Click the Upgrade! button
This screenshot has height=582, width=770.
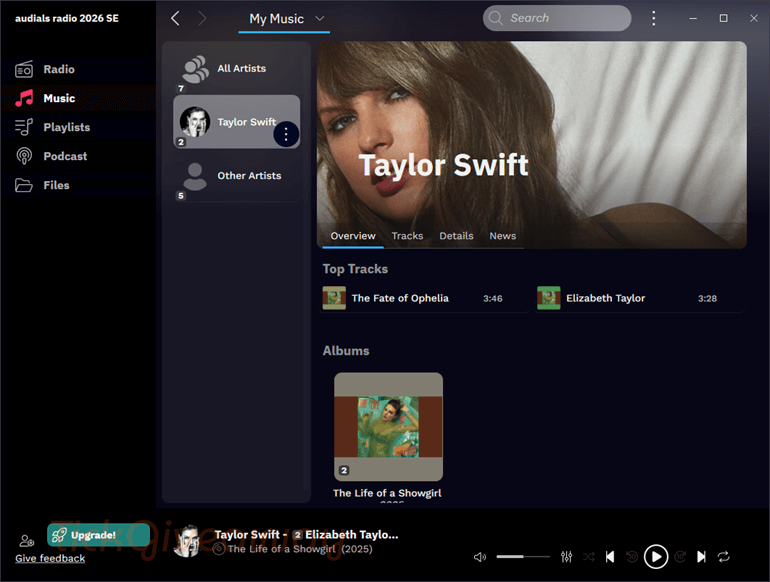pyautogui.click(x=98, y=535)
